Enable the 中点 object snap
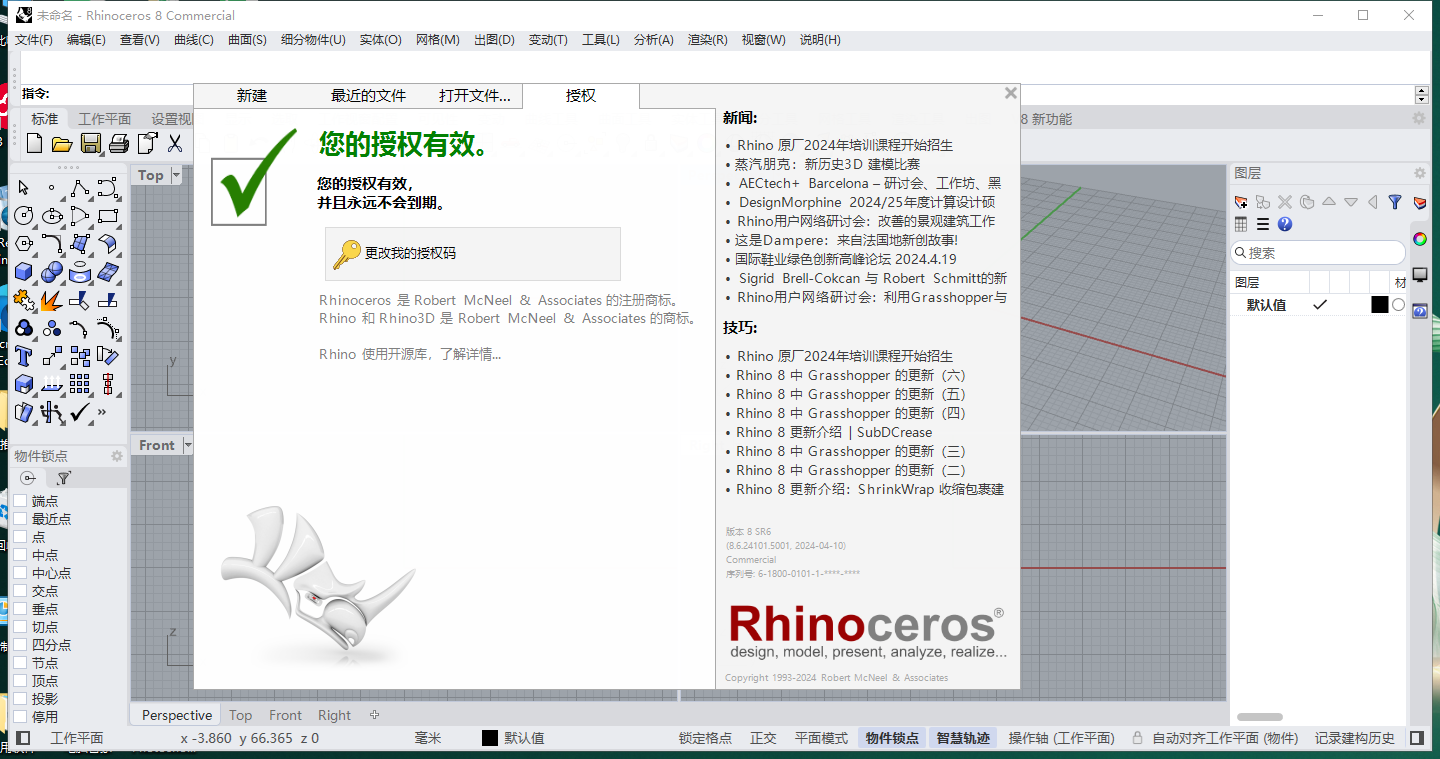Image resolution: width=1440 pixels, height=759 pixels. coord(19,555)
